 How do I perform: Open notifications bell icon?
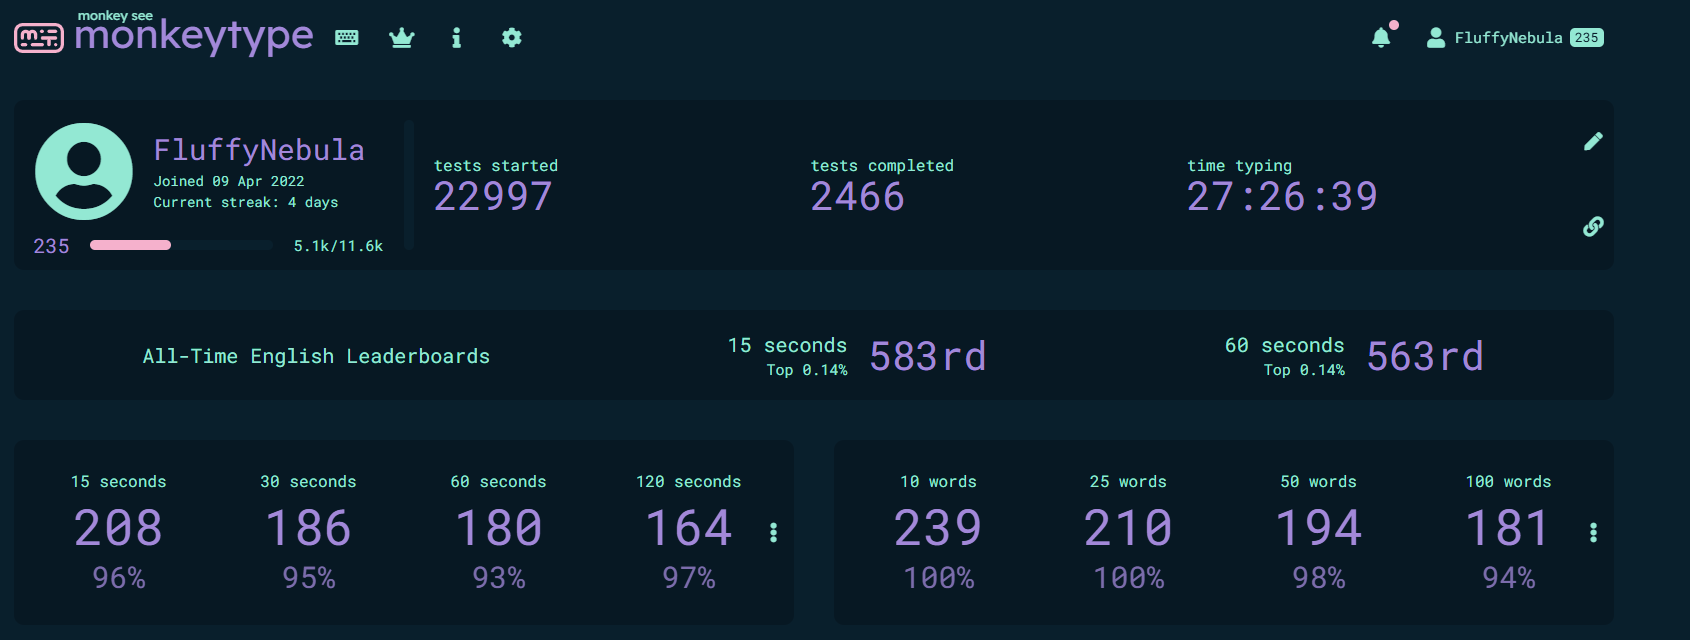pos(1381,38)
